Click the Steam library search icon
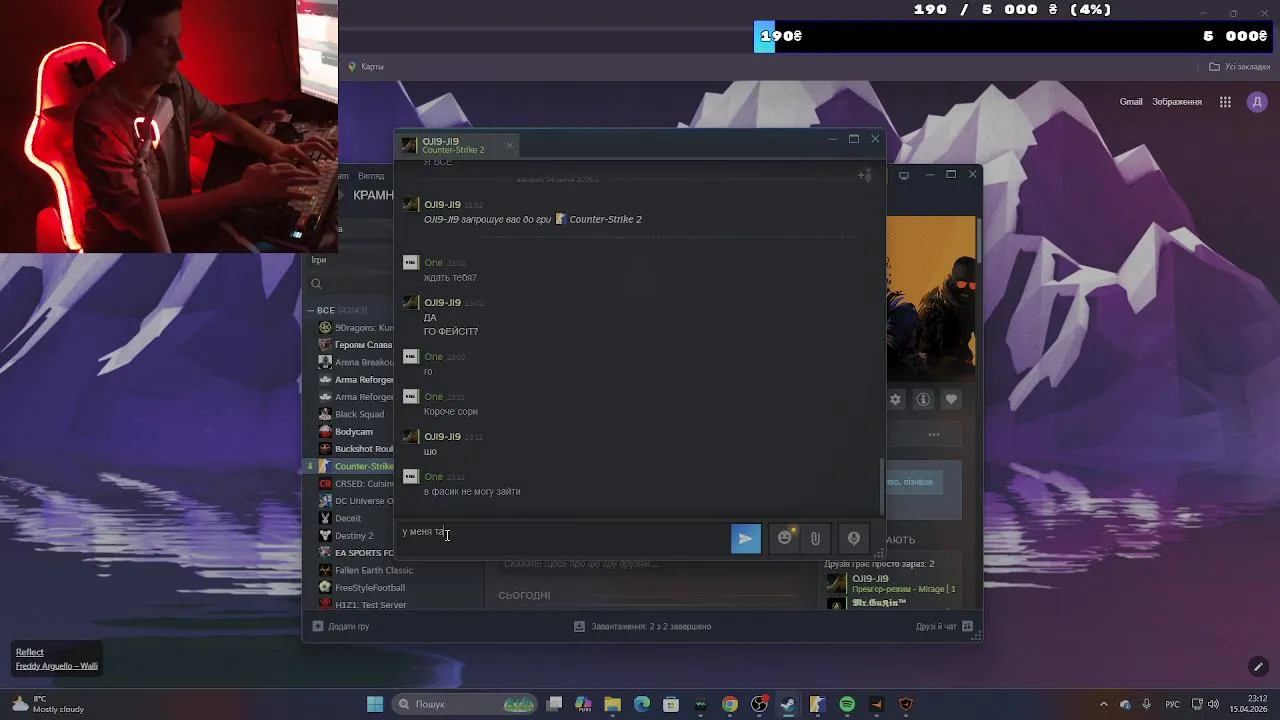1280x720 pixels. click(316, 284)
